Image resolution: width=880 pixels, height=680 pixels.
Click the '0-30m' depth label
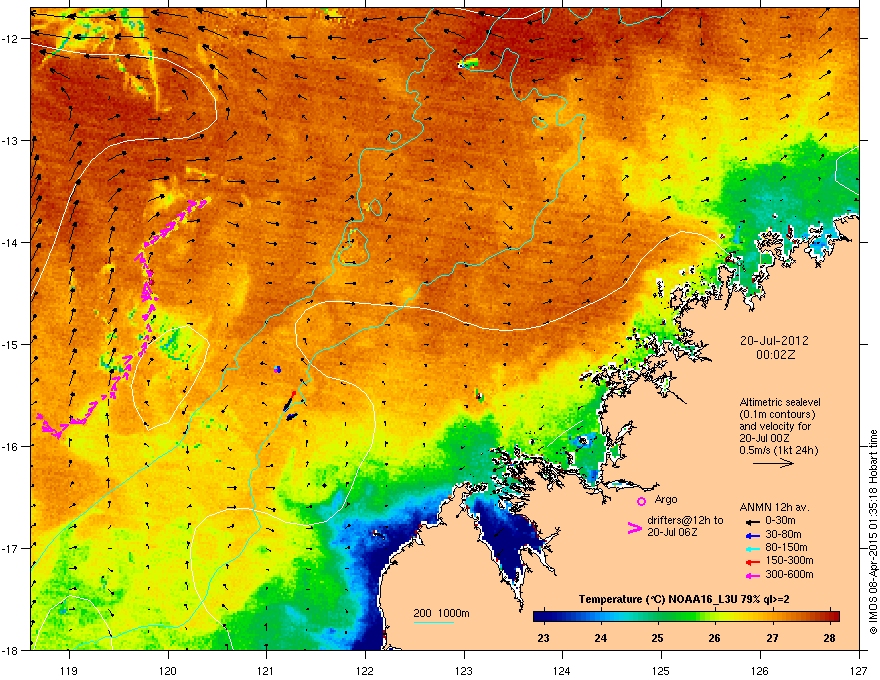point(781,521)
